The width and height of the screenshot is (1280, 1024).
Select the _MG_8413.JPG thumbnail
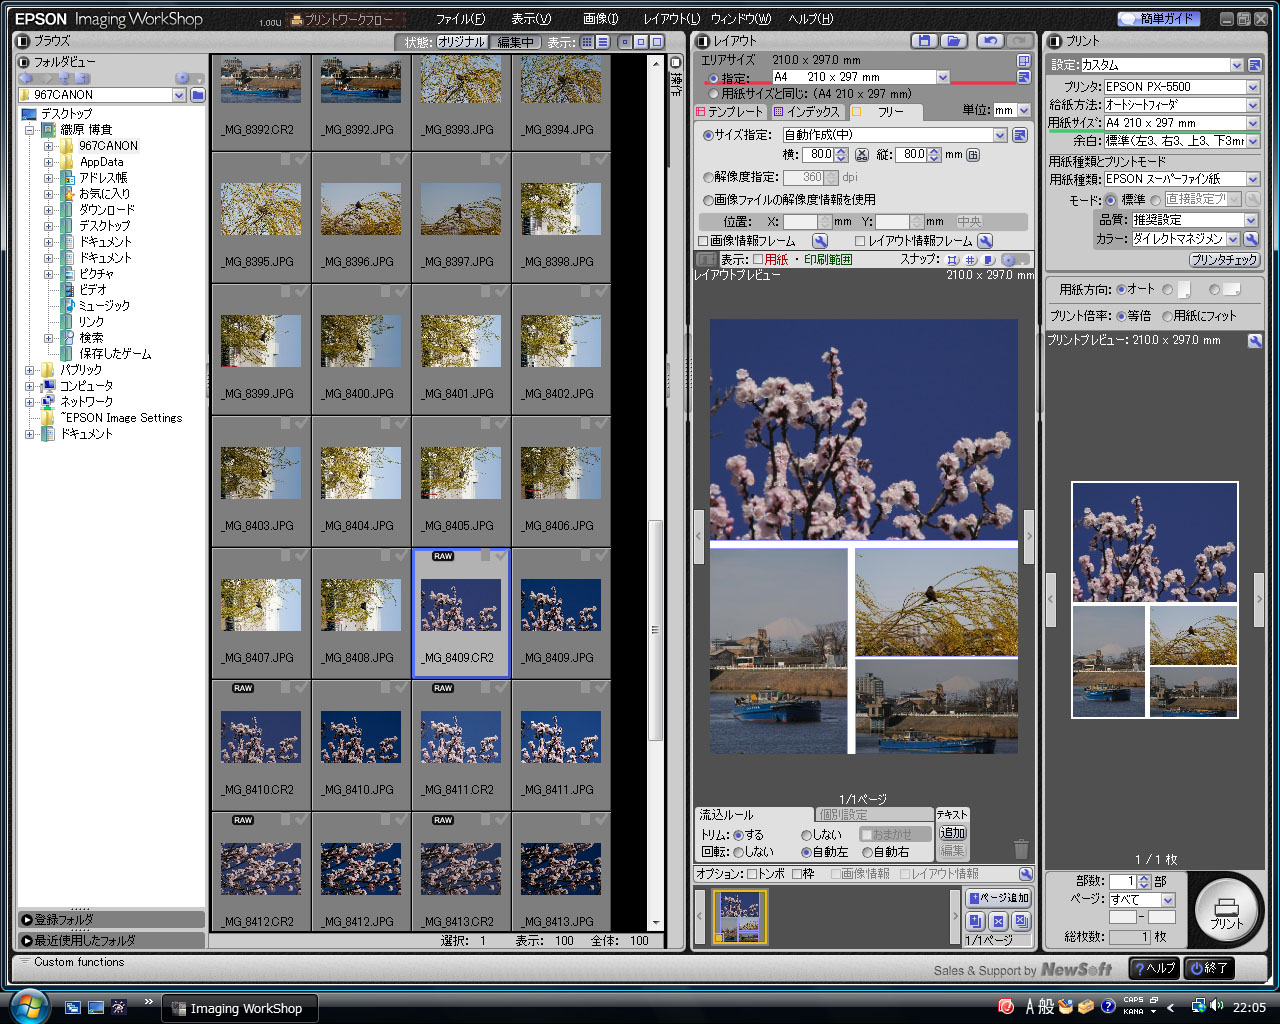pyautogui.click(x=561, y=868)
